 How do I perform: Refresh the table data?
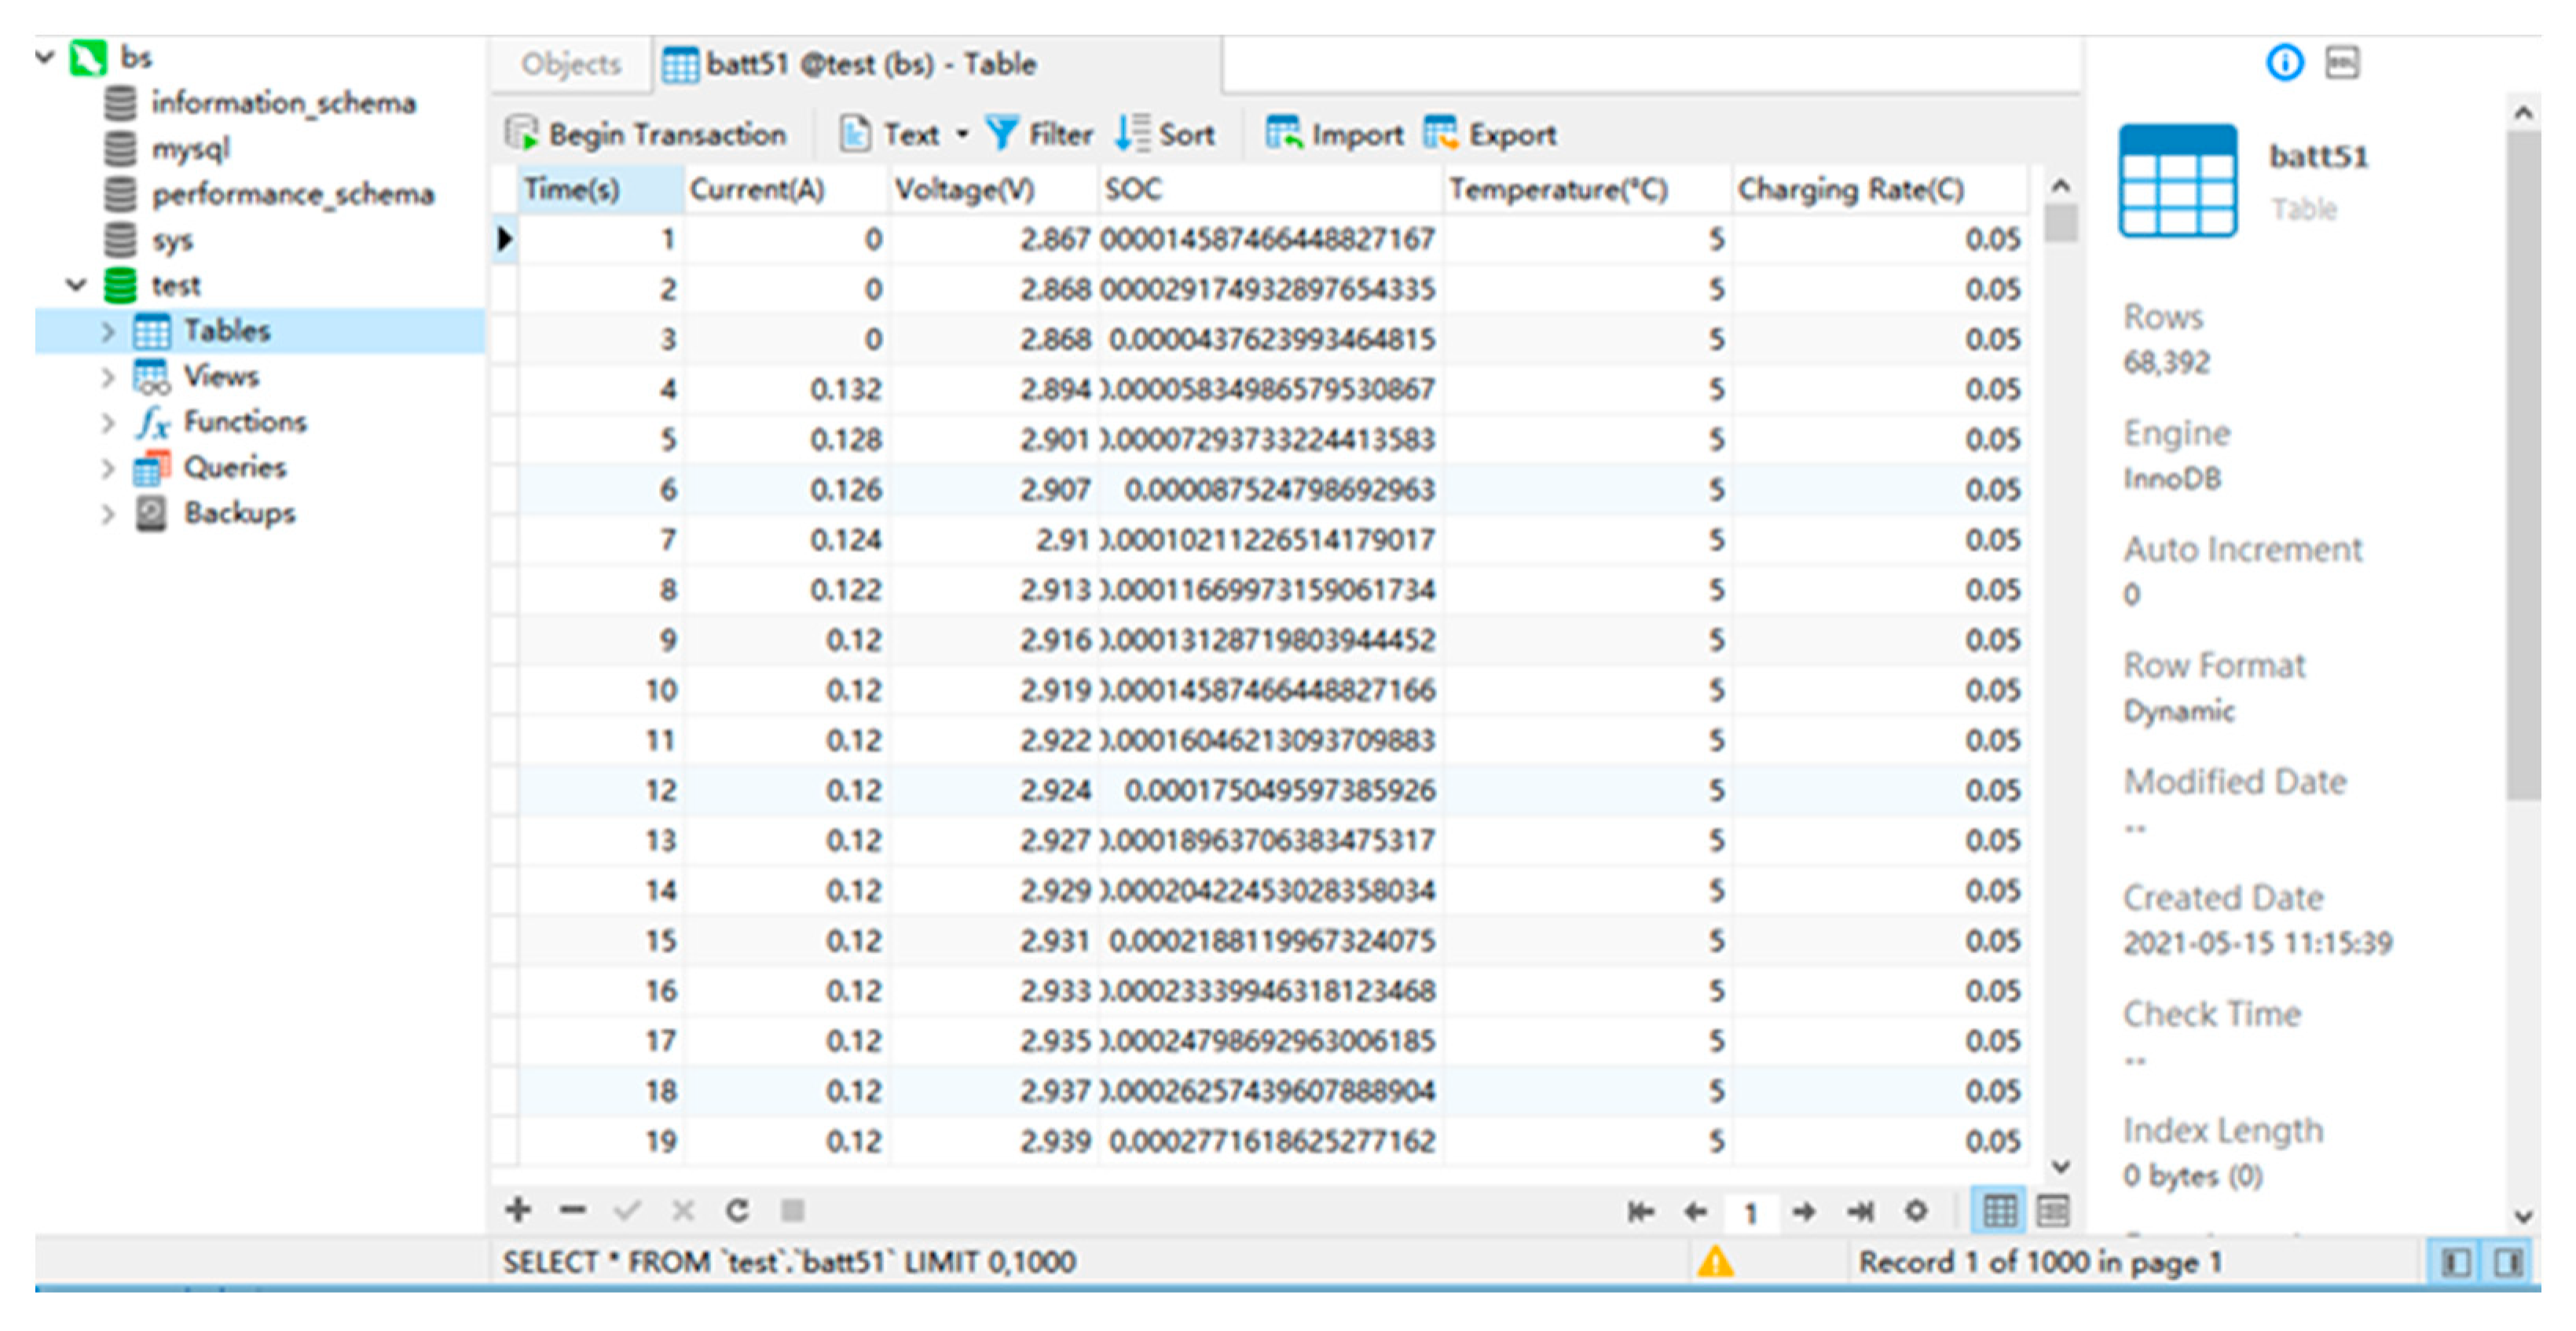737,1210
